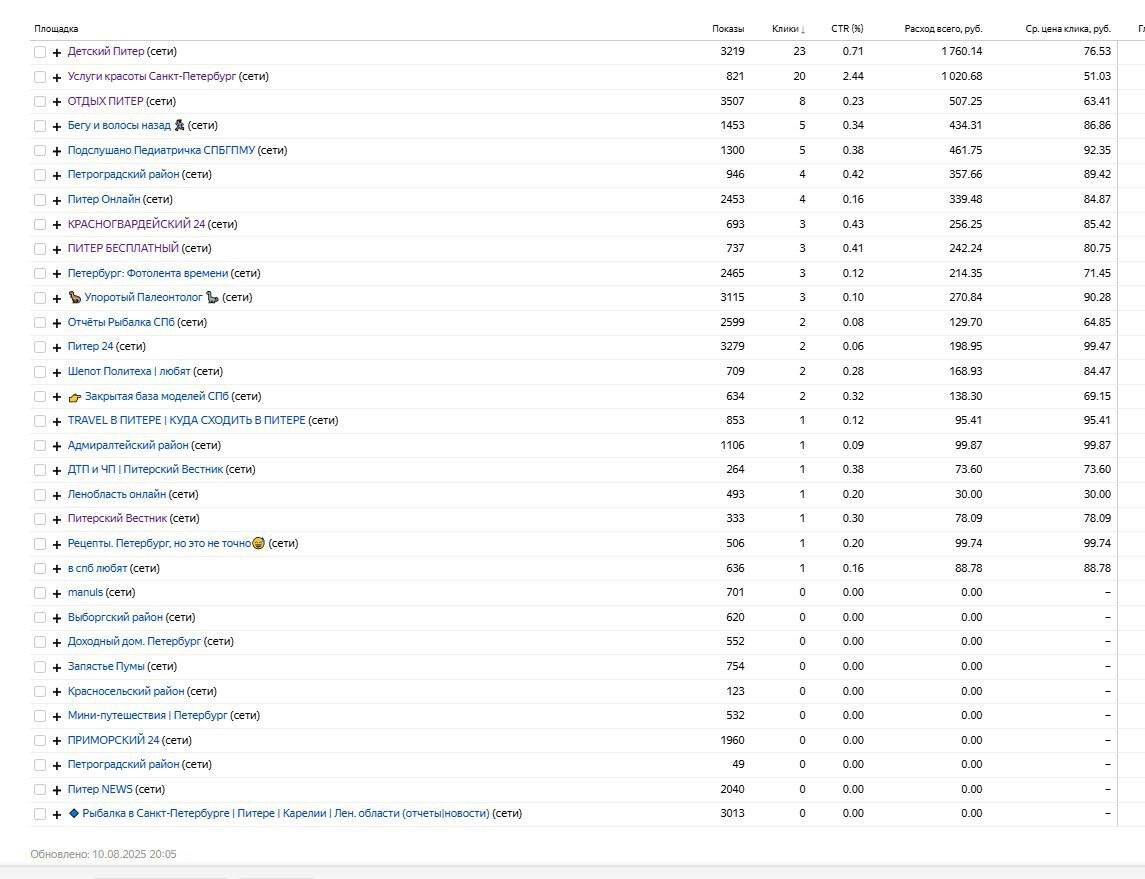Viewport: 1145px width, 879px height.
Task: Check the Питер NEWS row checkbox
Action: (39, 789)
